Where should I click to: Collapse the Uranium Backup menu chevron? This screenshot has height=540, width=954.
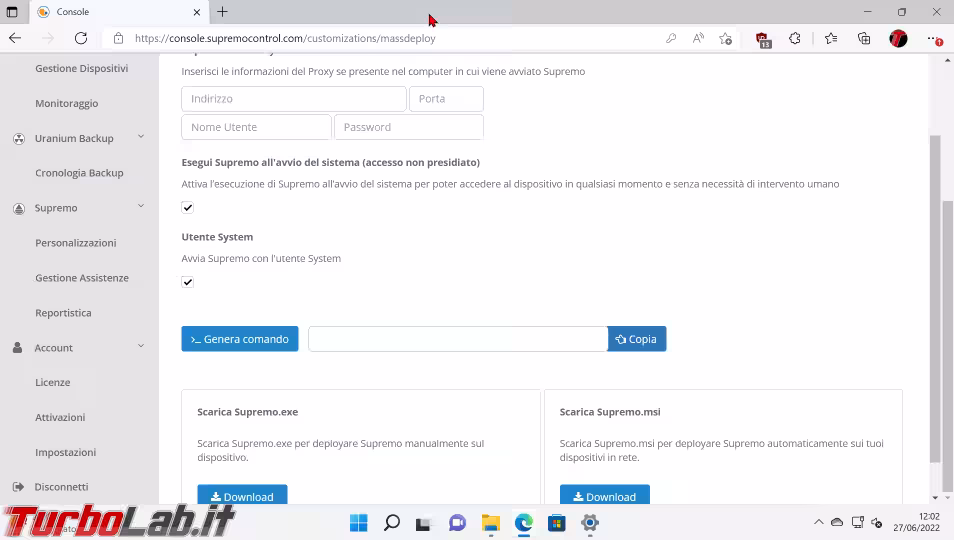140,137
